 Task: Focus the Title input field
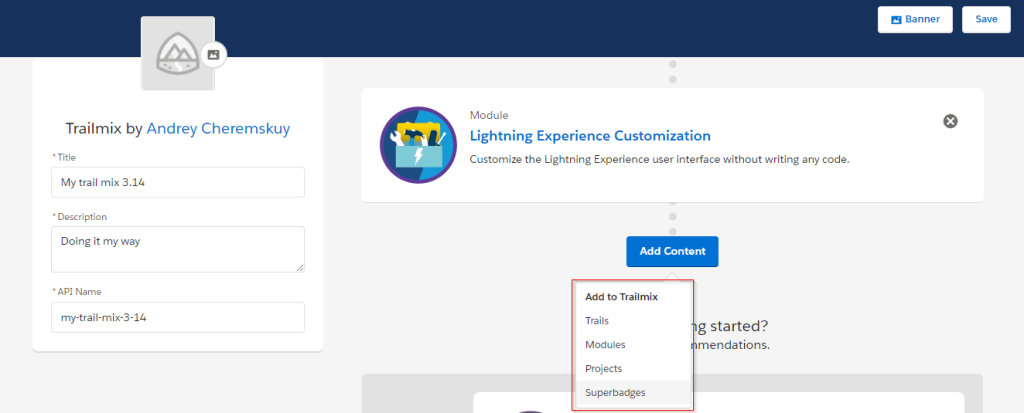click(177, 182)
